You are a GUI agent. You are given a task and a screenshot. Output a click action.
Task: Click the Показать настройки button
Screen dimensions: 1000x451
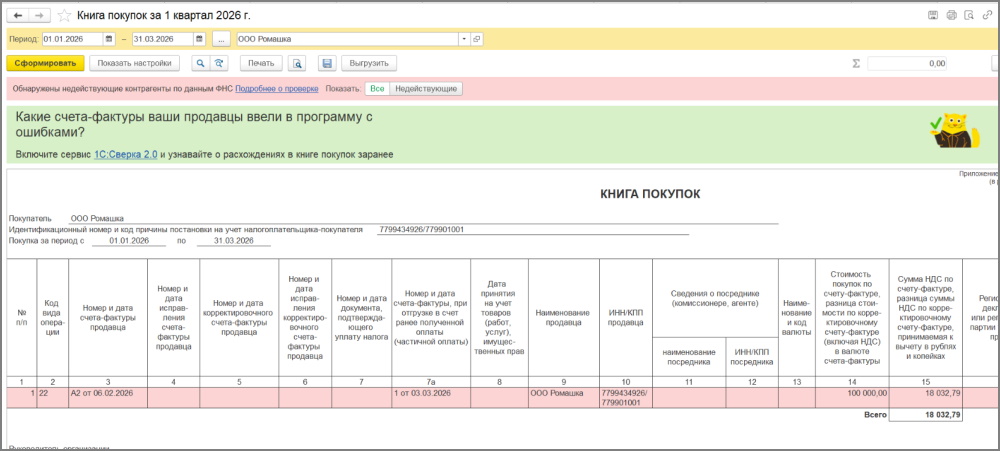point(135,63)
